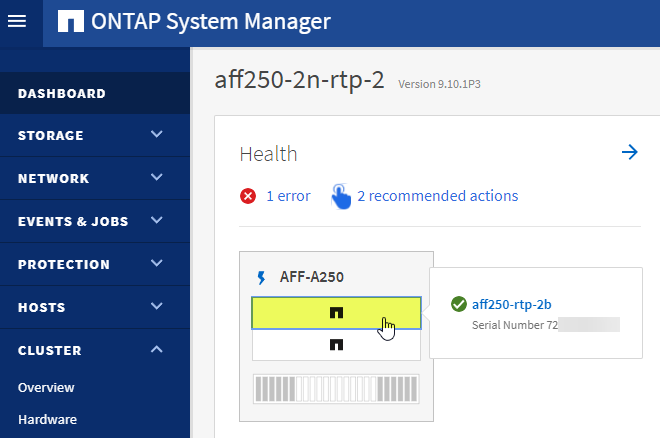Click the green checkmark node status icon
This screenshot has width=660, height=438.
(459, 304)
